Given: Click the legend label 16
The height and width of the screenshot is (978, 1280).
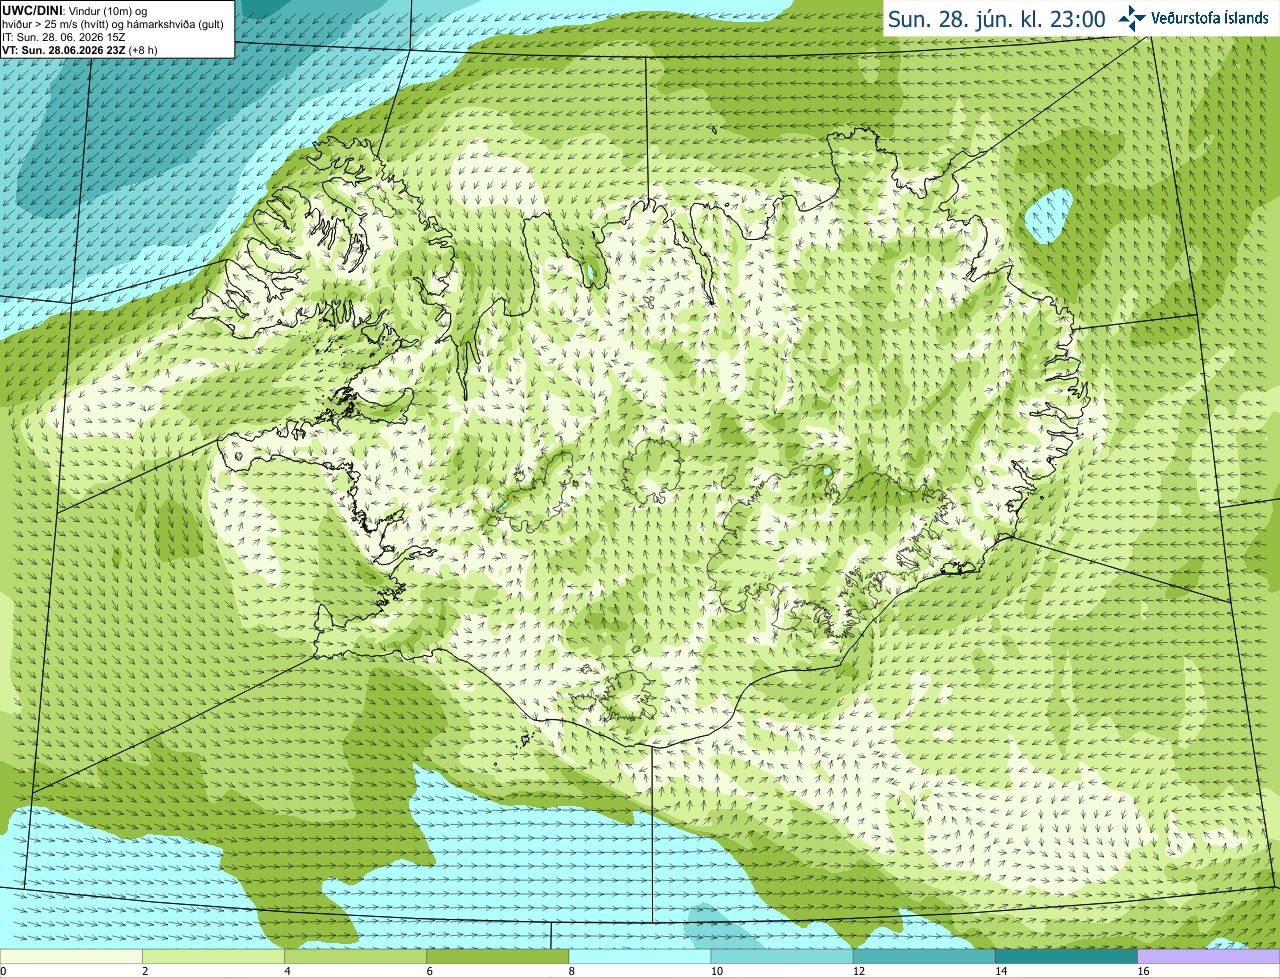Looking at the screenshot, I should pos(1143,971).
